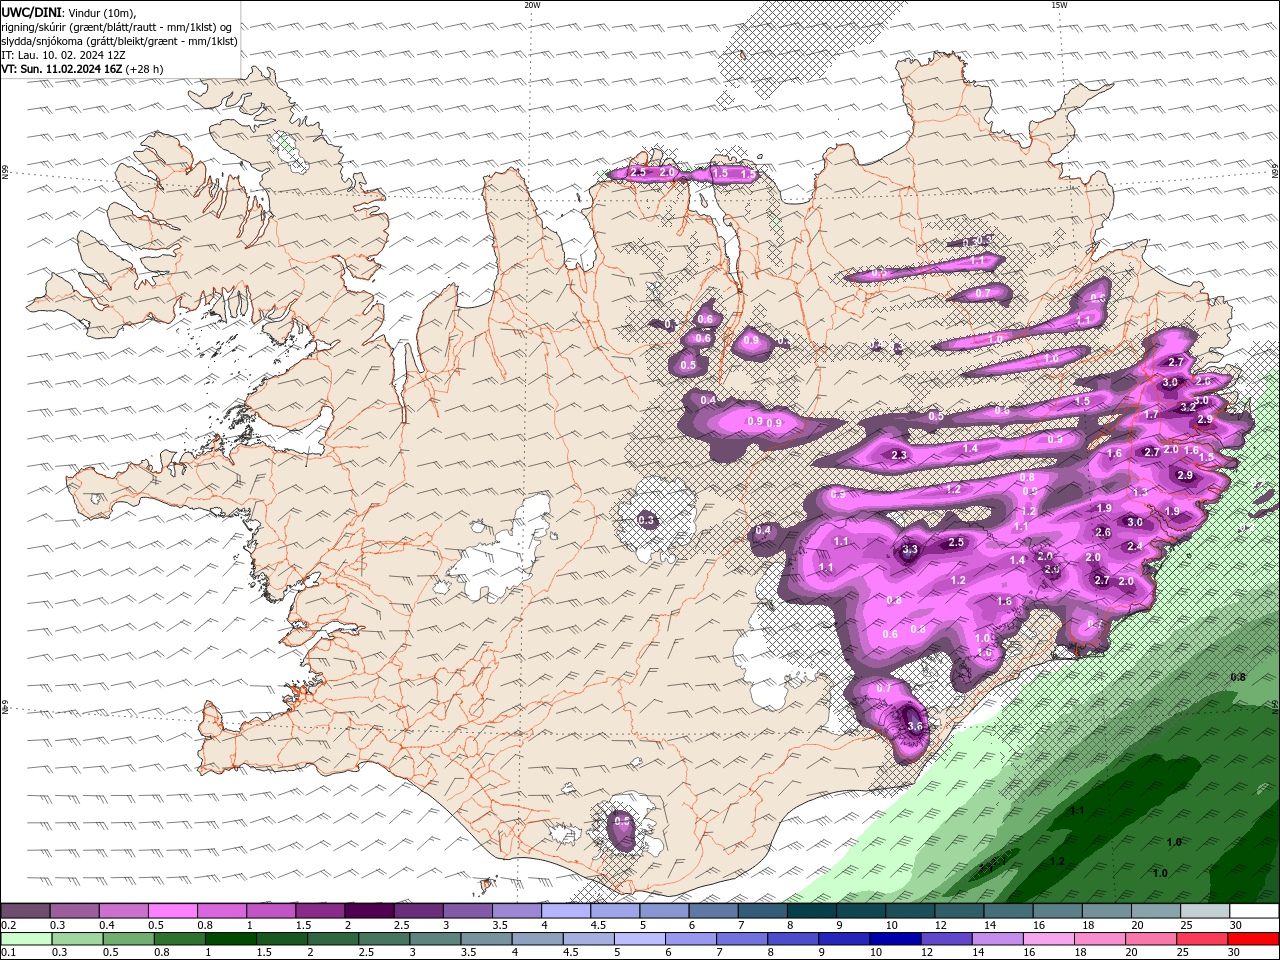The height and width of the screenshot is (960, 1280).
Task: Click the 20W longitude label
Action: (532, 5)
